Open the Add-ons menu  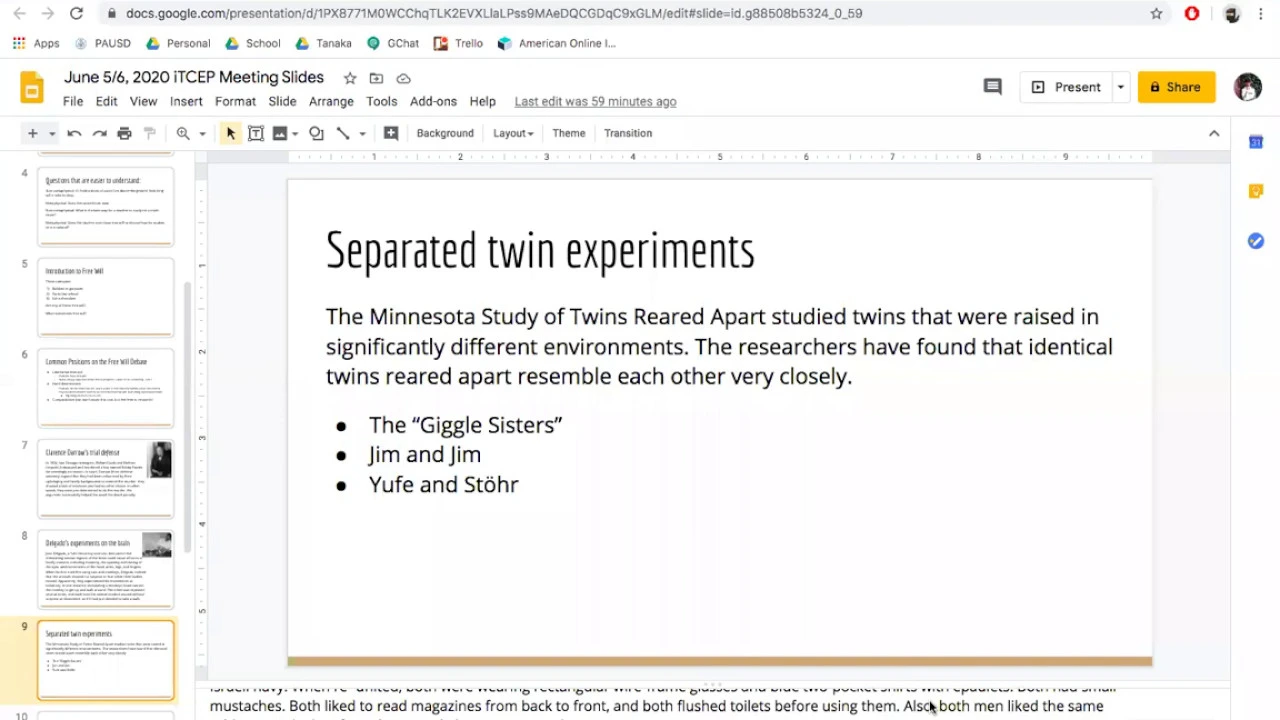(x=433, y=101)
